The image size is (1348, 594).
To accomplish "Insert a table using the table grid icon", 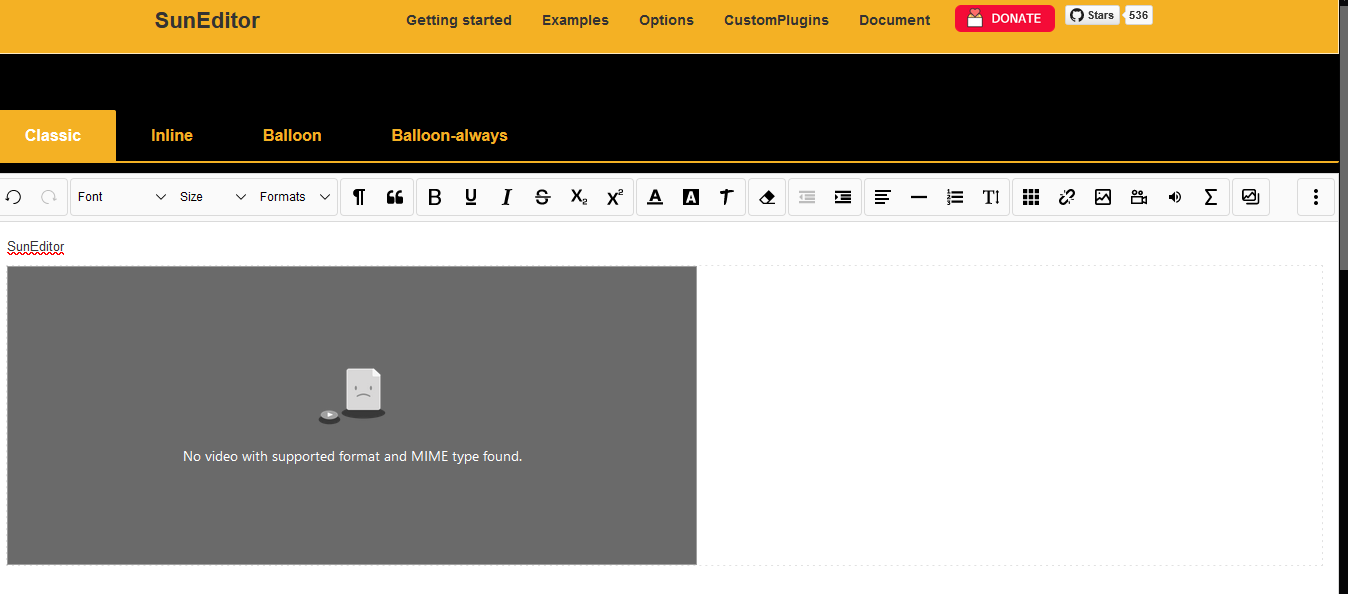I will coord(1031,197).
